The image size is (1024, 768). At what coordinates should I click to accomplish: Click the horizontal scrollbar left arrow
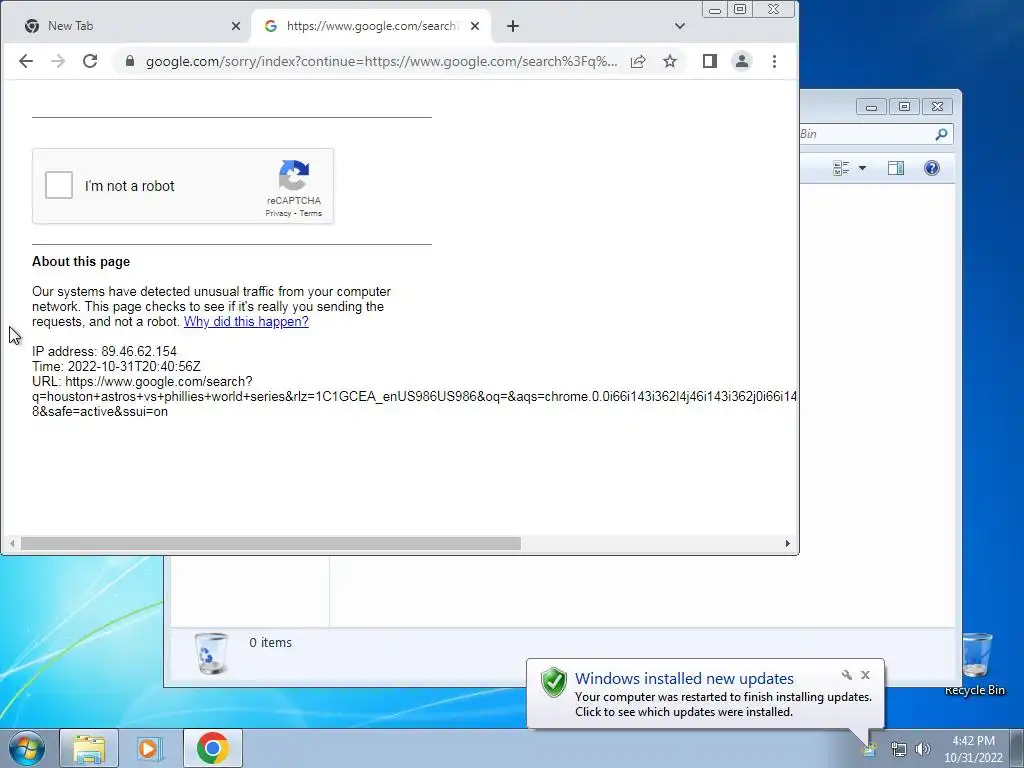(x=12, y=543)
